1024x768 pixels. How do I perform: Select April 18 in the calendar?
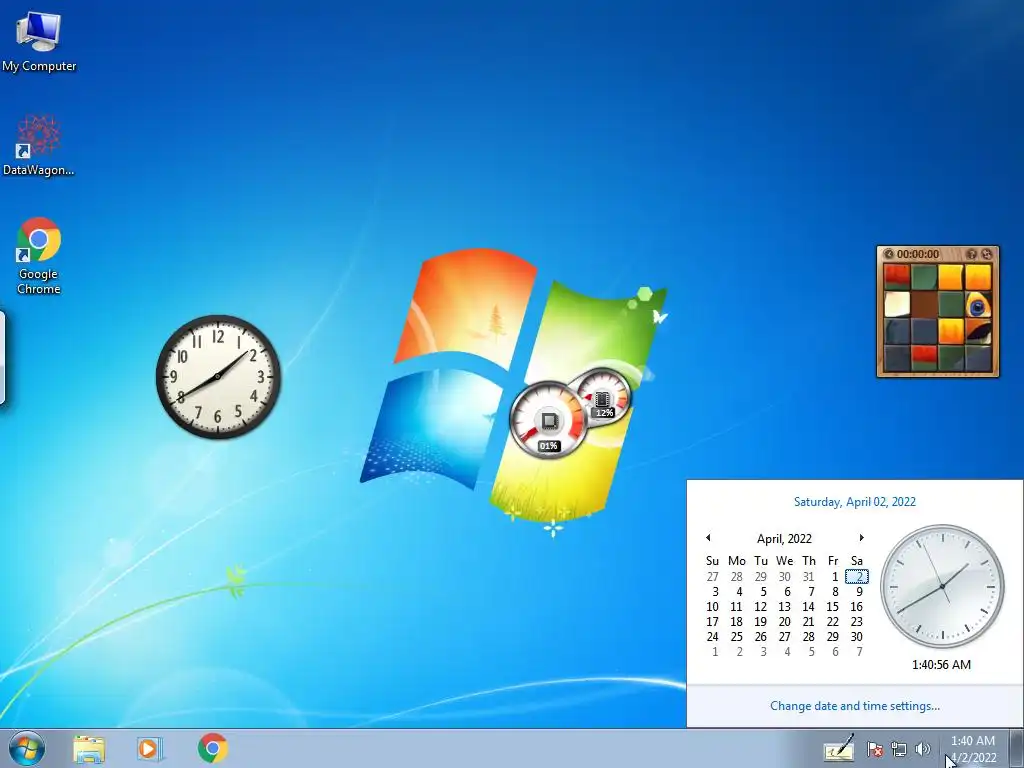point(737,622)
